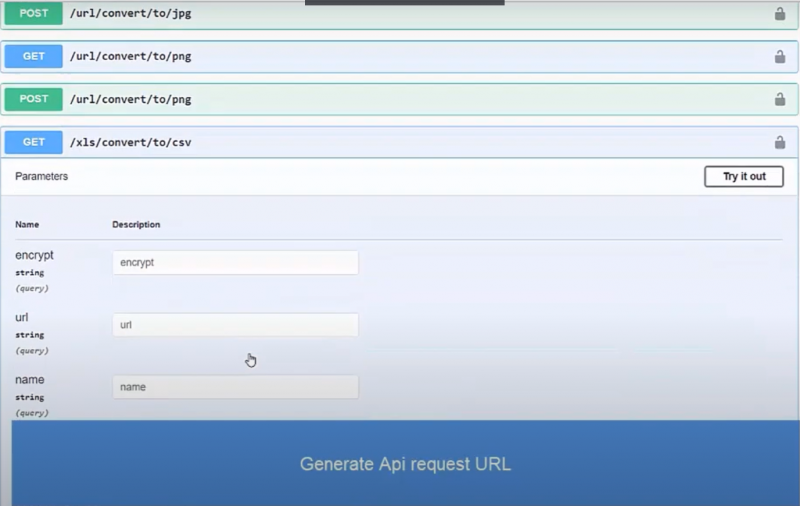Select the Parameters section heading
This screenshot has width=800, height=506.
41,177
